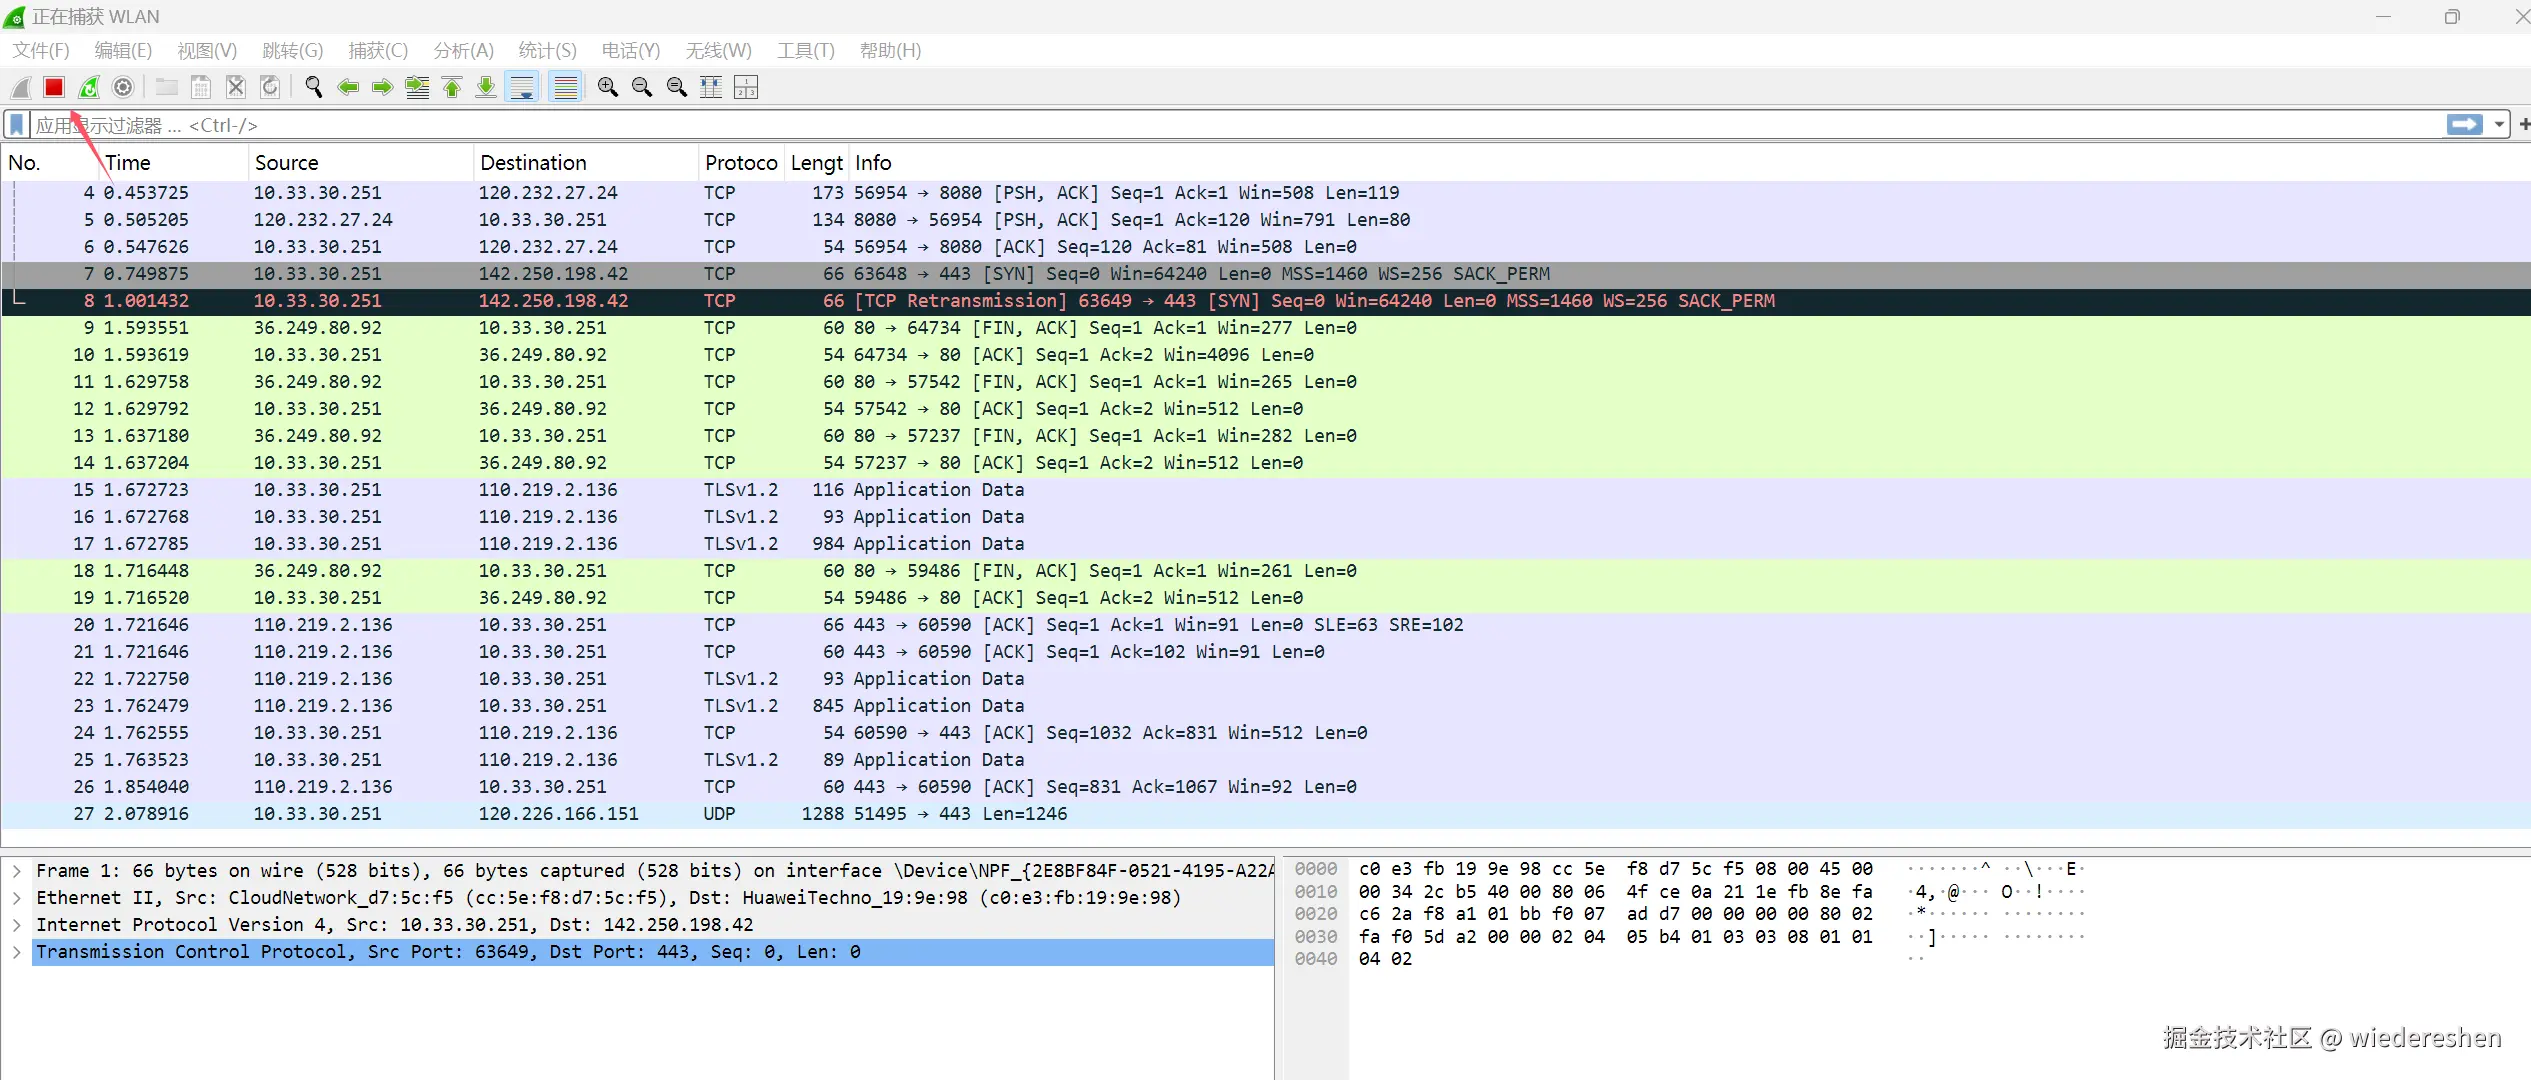The width and height of the screenshot is (2531, 1080).
Task: Zoom in on packet list text
Action: coord(607,88)
